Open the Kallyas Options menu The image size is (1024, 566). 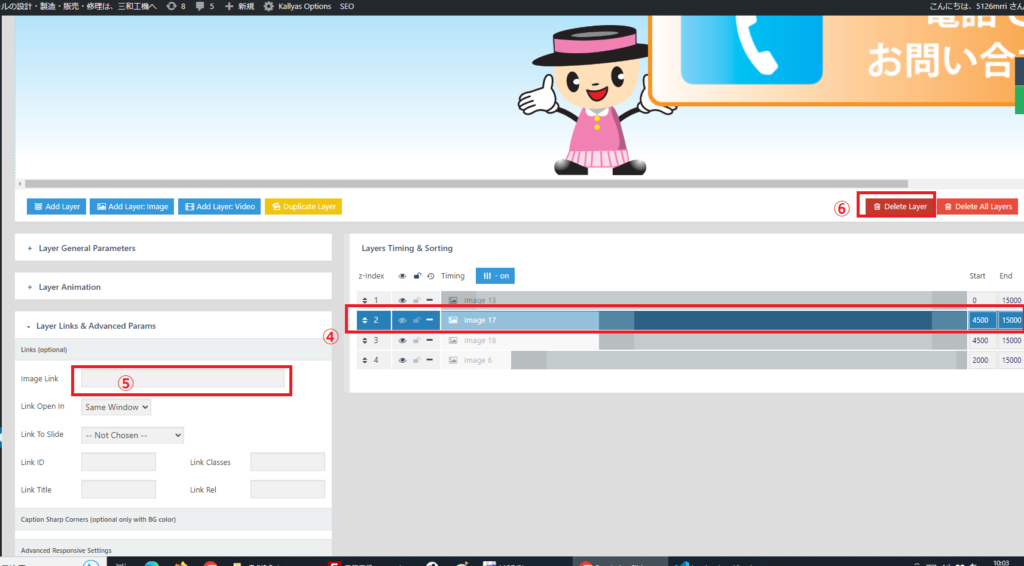pyautogui.click(x=296, y=6)
